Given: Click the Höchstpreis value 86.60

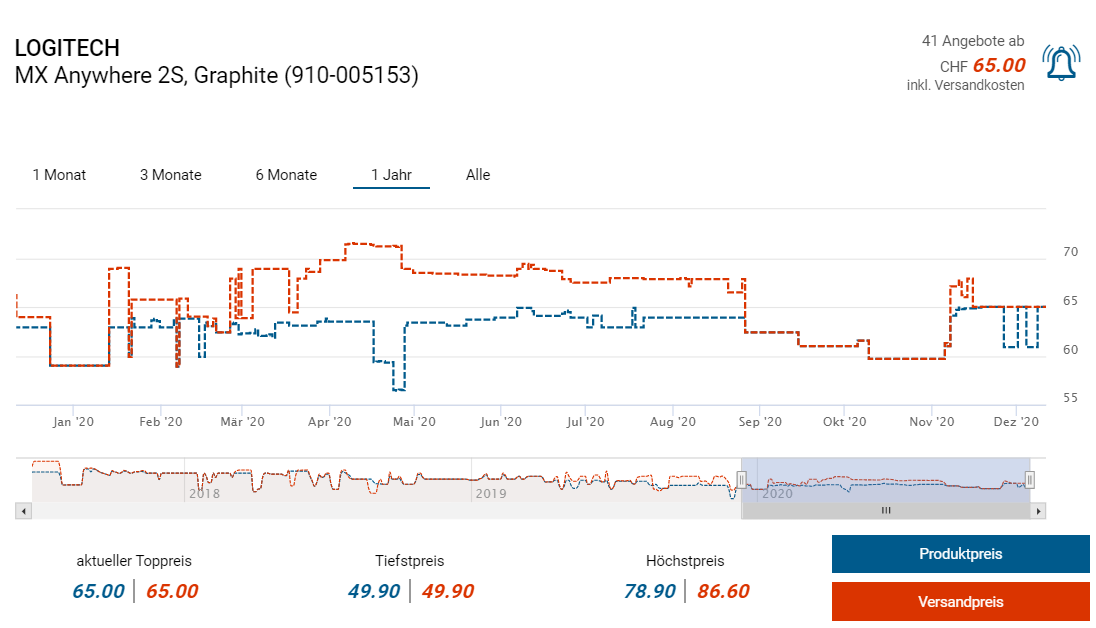Looking at the screenshot, I should pos(722,591).
